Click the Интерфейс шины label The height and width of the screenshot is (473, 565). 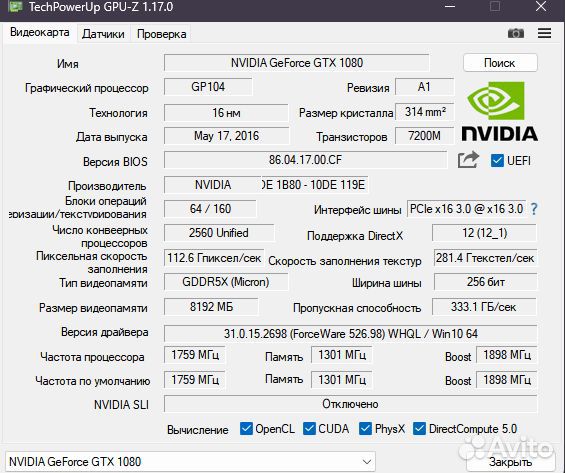tap(357, 210)
